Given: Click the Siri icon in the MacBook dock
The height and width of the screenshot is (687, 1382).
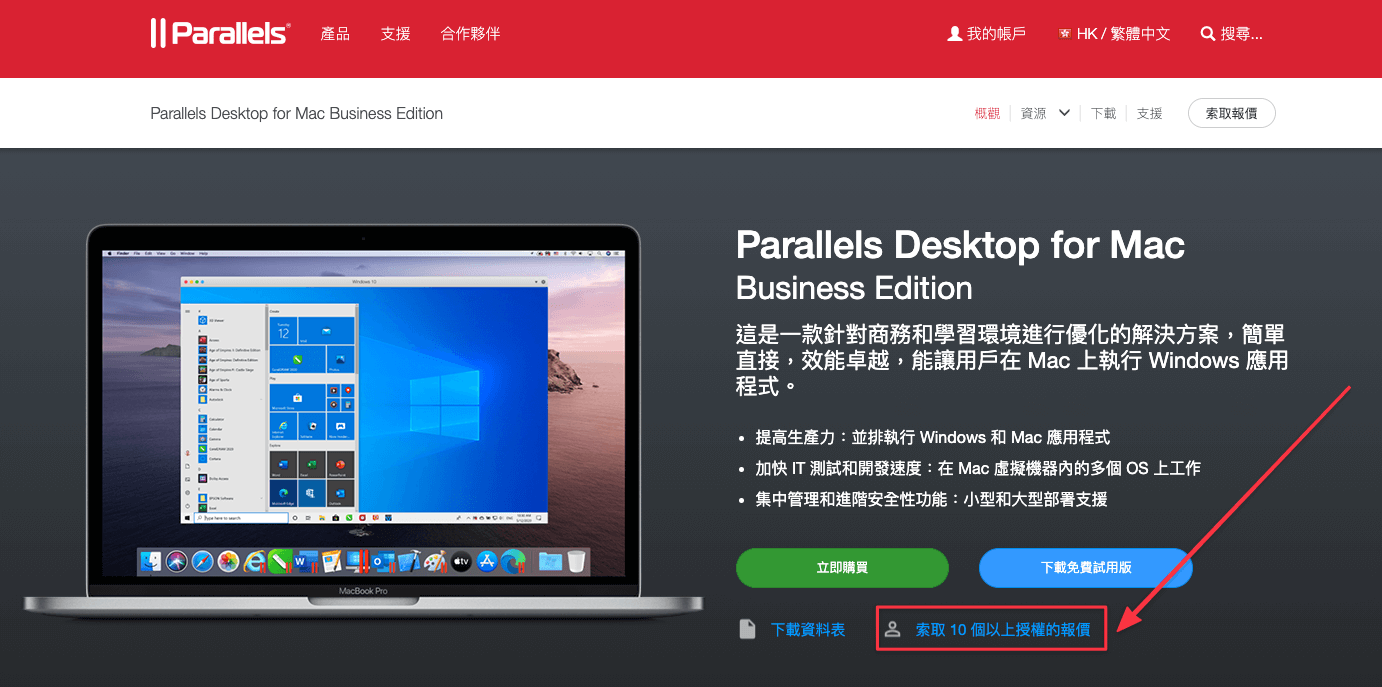Looking at the screenshot, I should click(177, 562).
